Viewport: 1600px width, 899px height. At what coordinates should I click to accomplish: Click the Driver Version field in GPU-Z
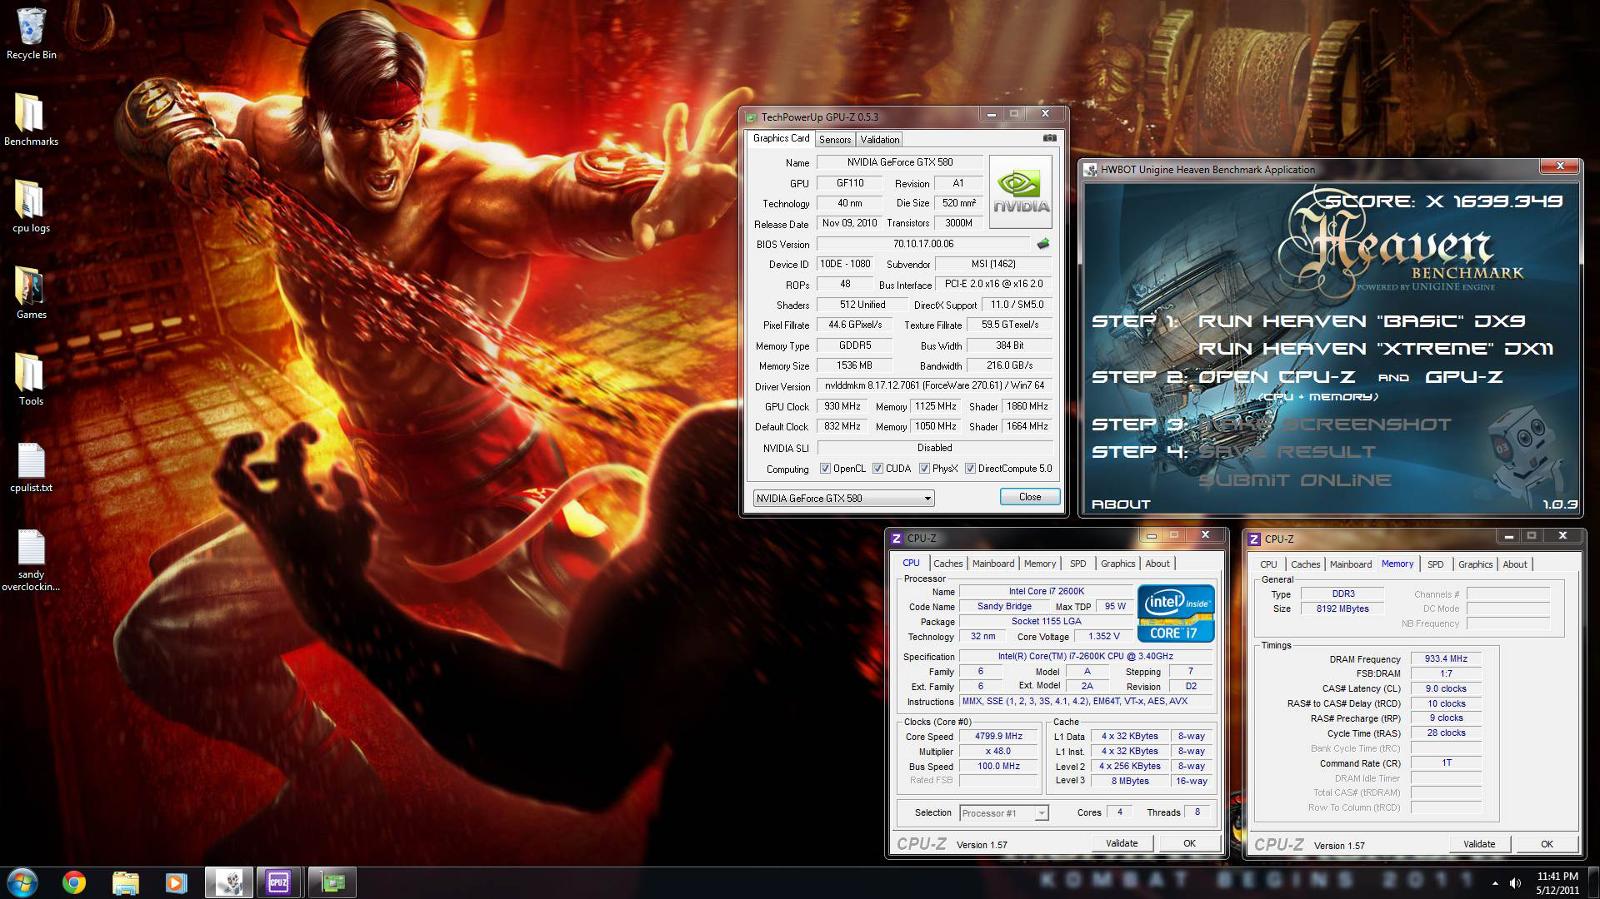click(x=934, y=385)
